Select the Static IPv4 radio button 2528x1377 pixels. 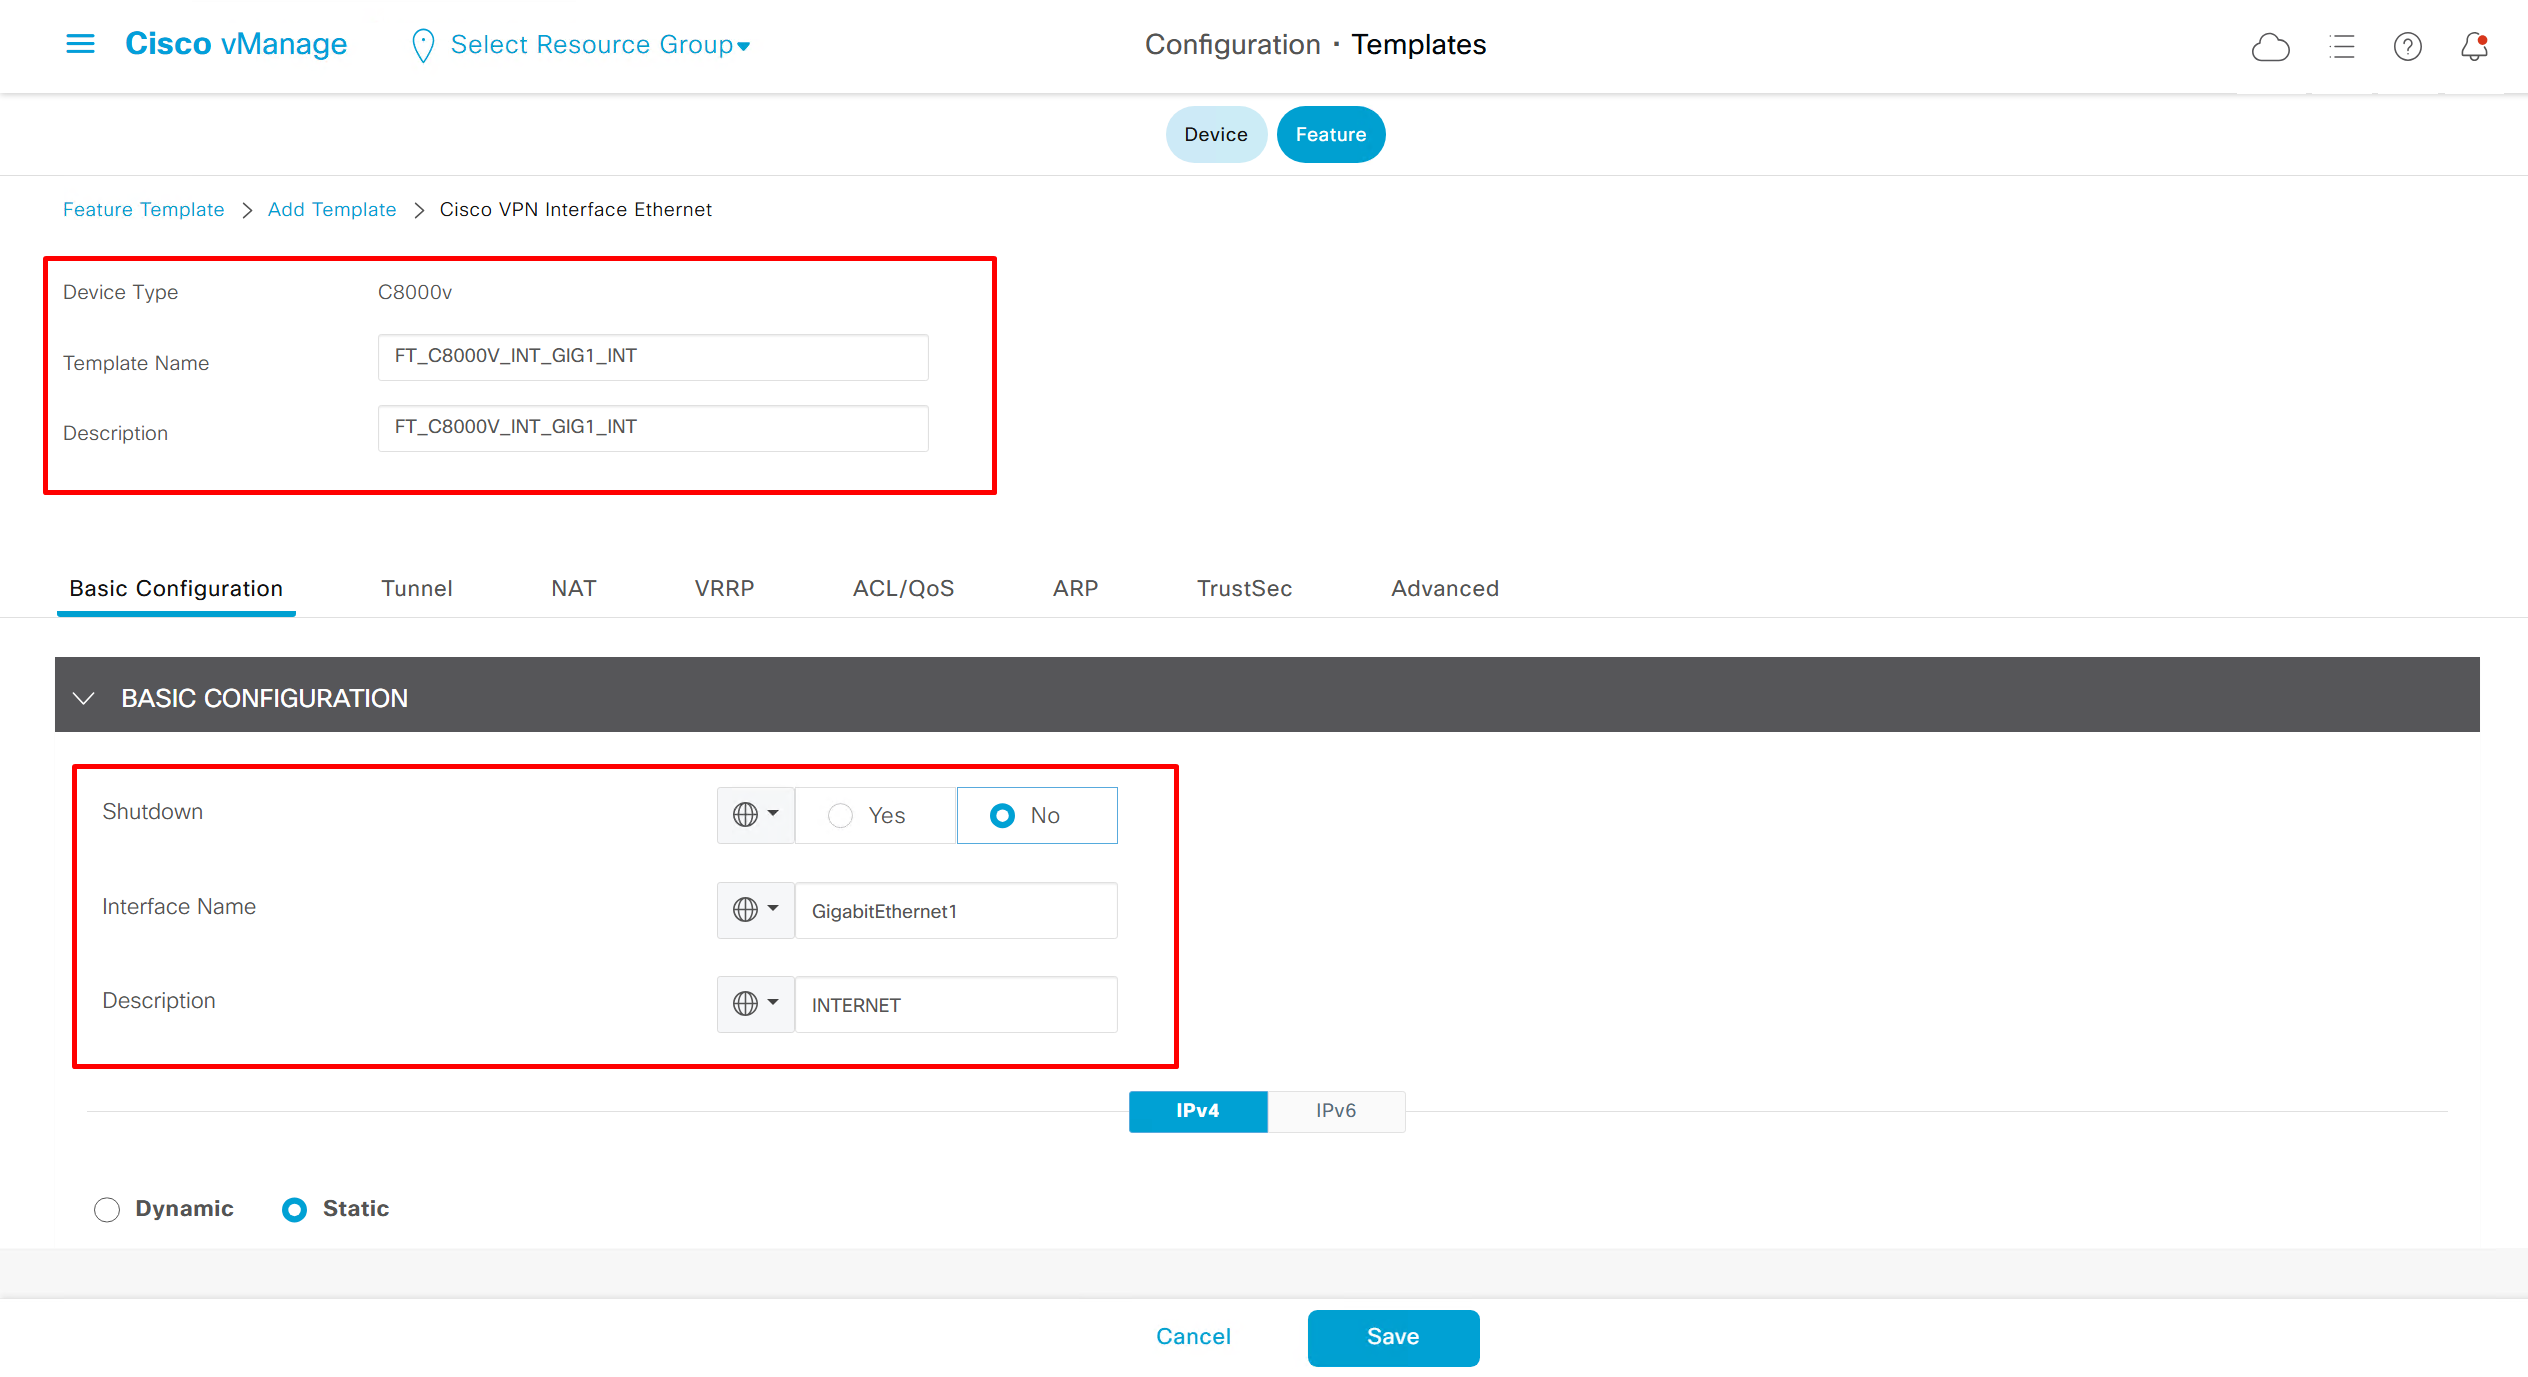[295, 1210]
